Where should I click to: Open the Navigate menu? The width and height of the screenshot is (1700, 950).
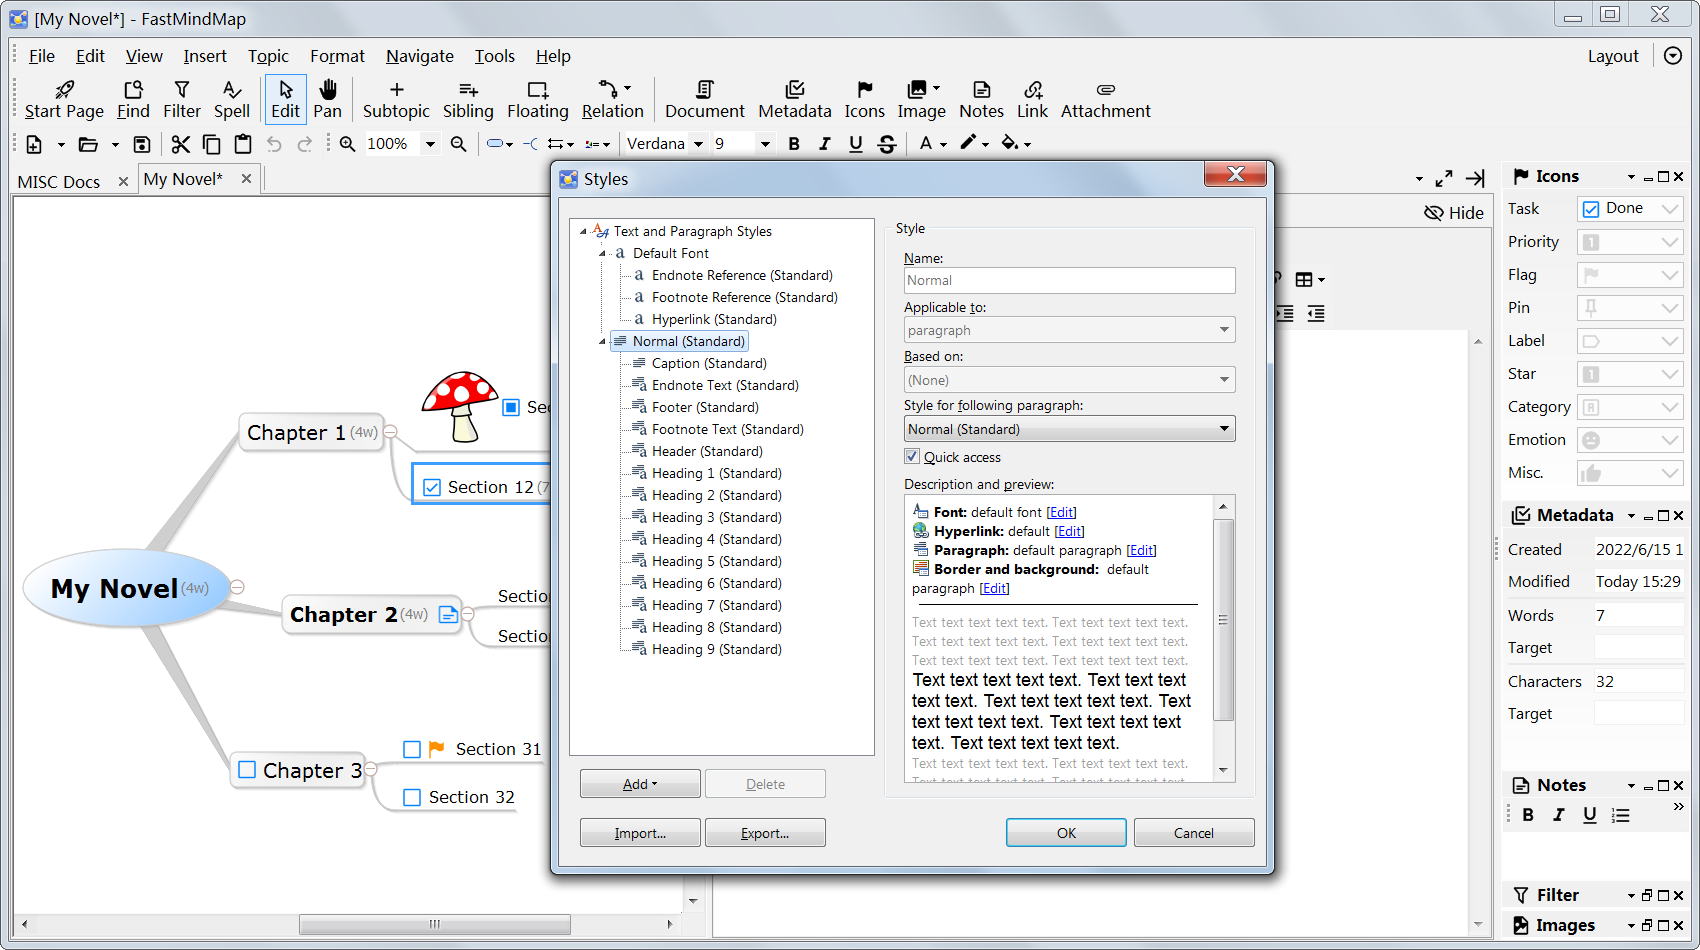click(x=420, y=56)
